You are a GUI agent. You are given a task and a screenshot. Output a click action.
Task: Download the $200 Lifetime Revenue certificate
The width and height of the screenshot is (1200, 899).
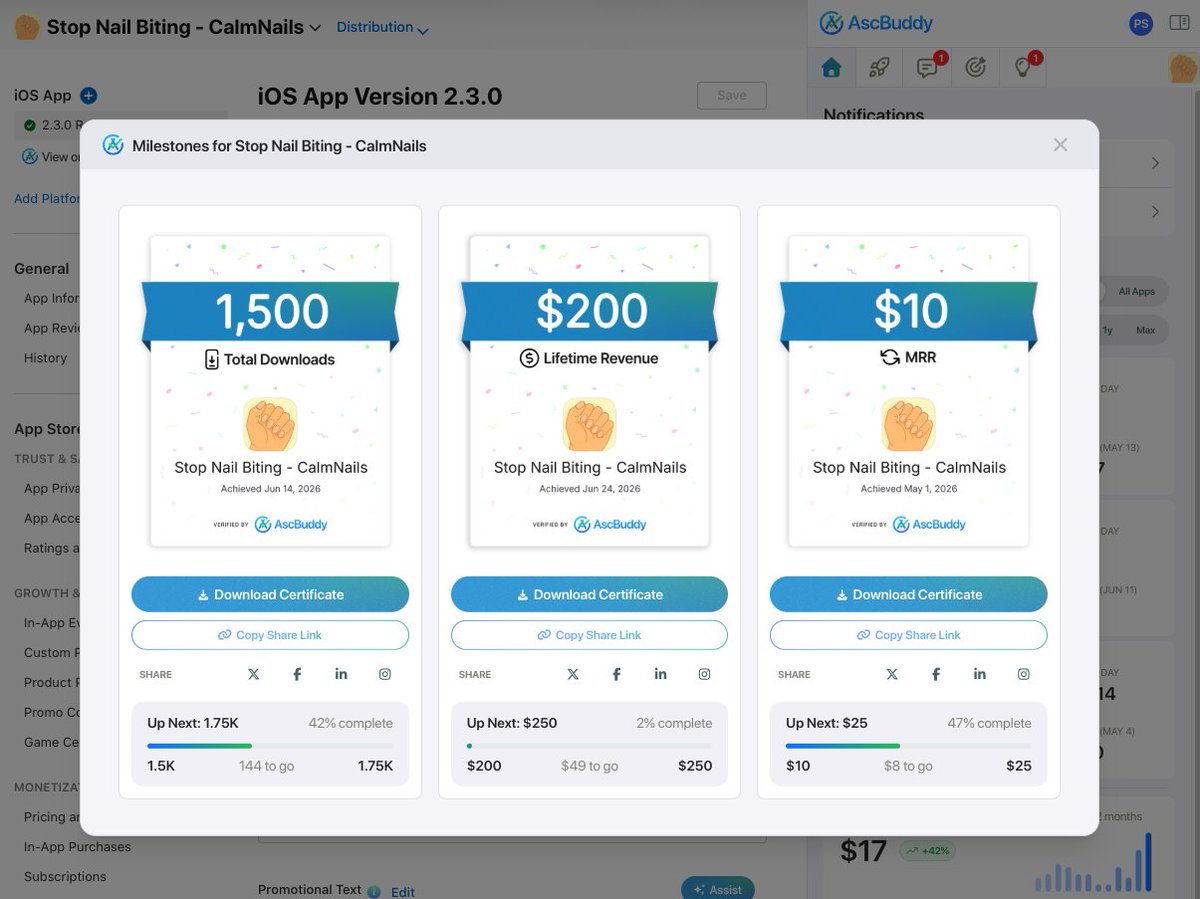[589, 594]
